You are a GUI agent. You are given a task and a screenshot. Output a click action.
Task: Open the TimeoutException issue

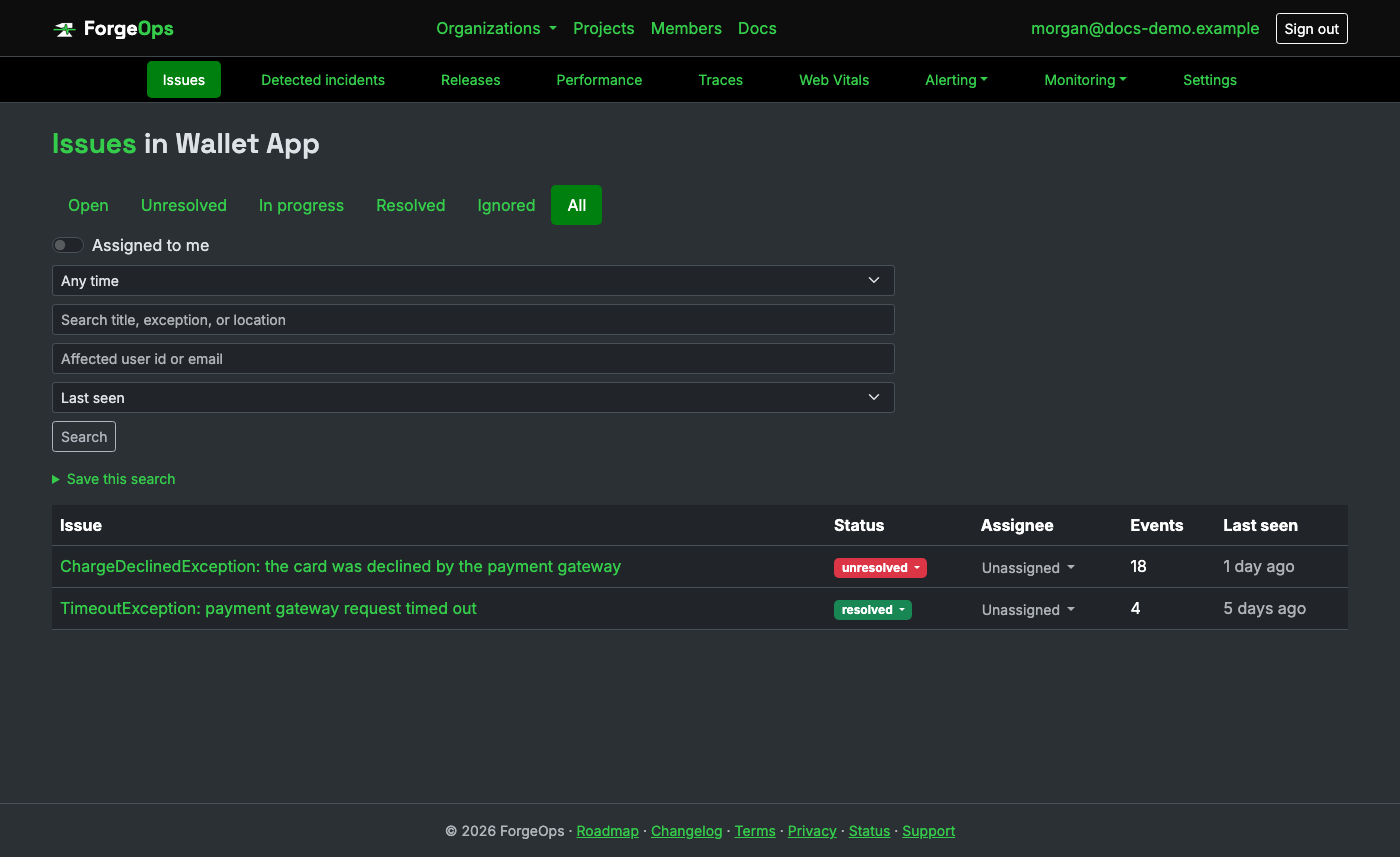point(269,608)
